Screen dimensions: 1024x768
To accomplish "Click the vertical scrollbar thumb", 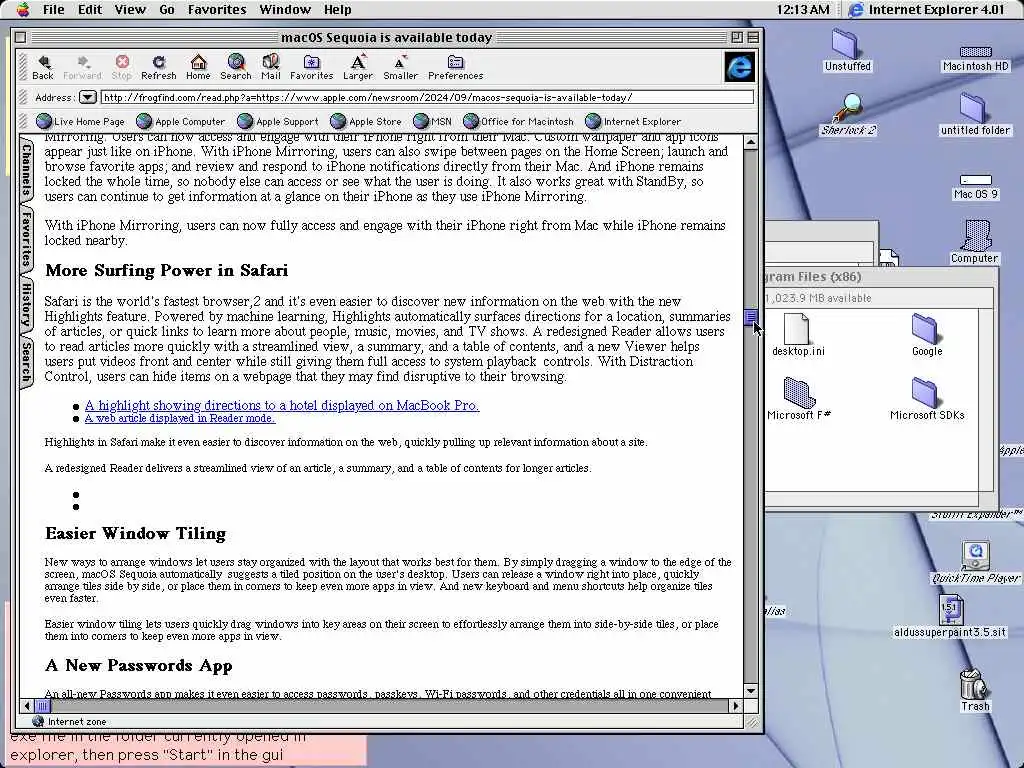I will (x=751, y=317).
